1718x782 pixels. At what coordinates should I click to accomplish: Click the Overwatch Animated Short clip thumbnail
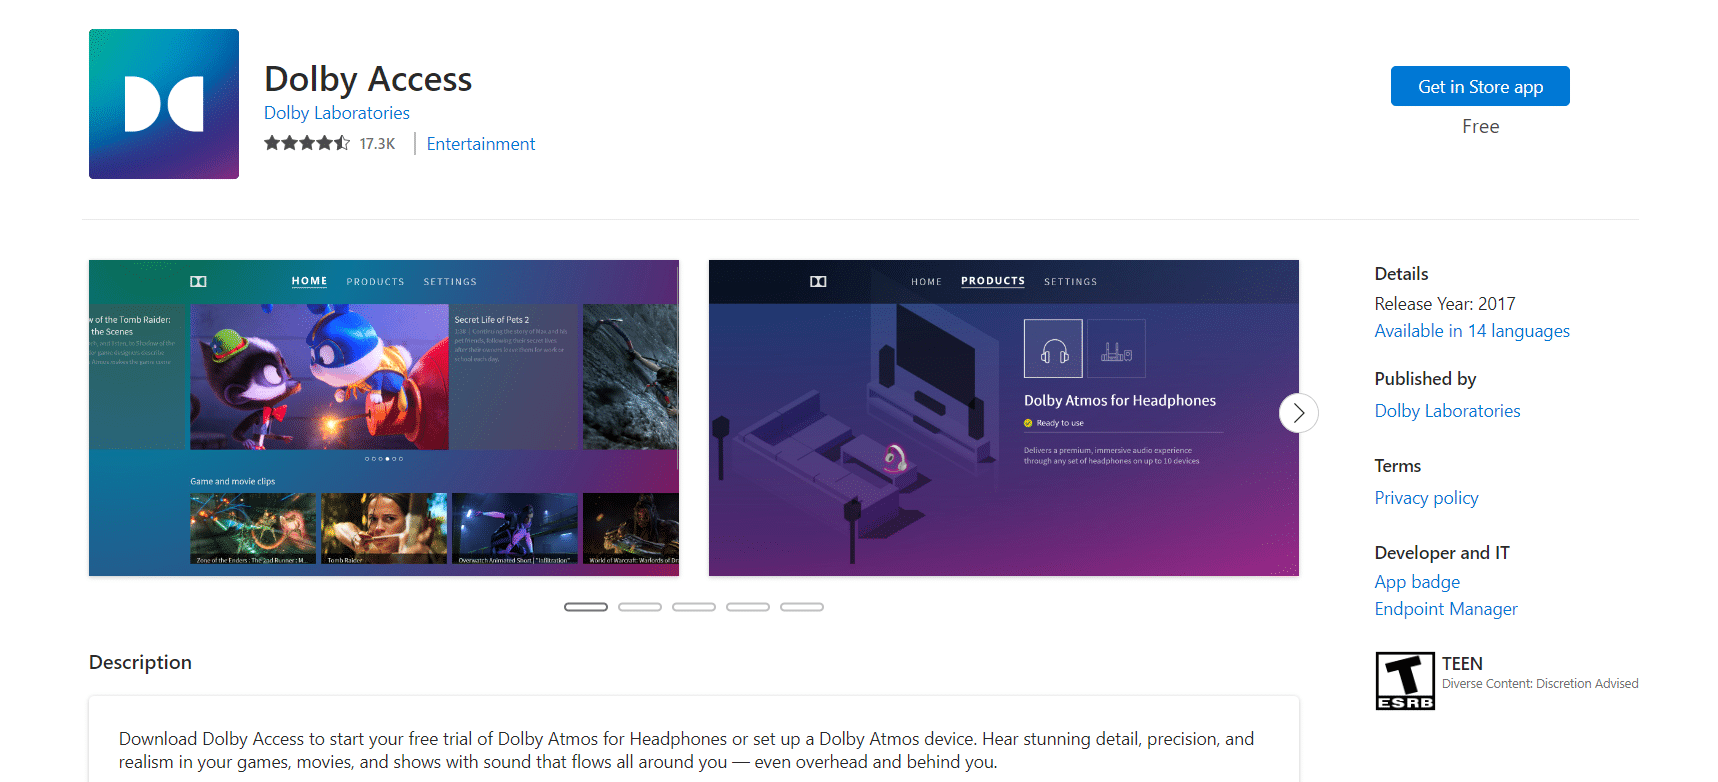pyautogui.click(x=515, y=528)
